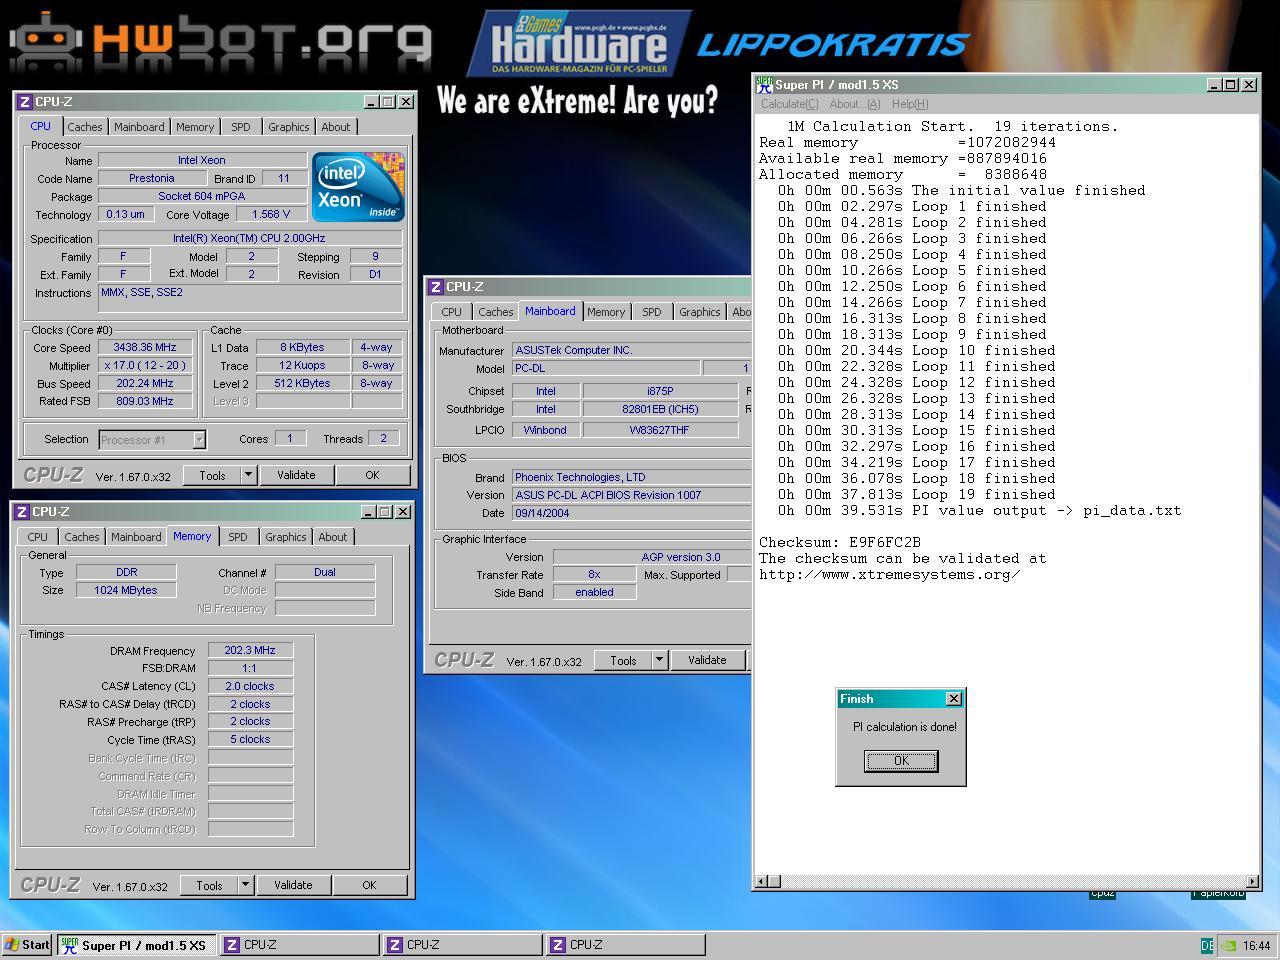
Task: Maximize the Super PI window
Action: pos(1231,85)
